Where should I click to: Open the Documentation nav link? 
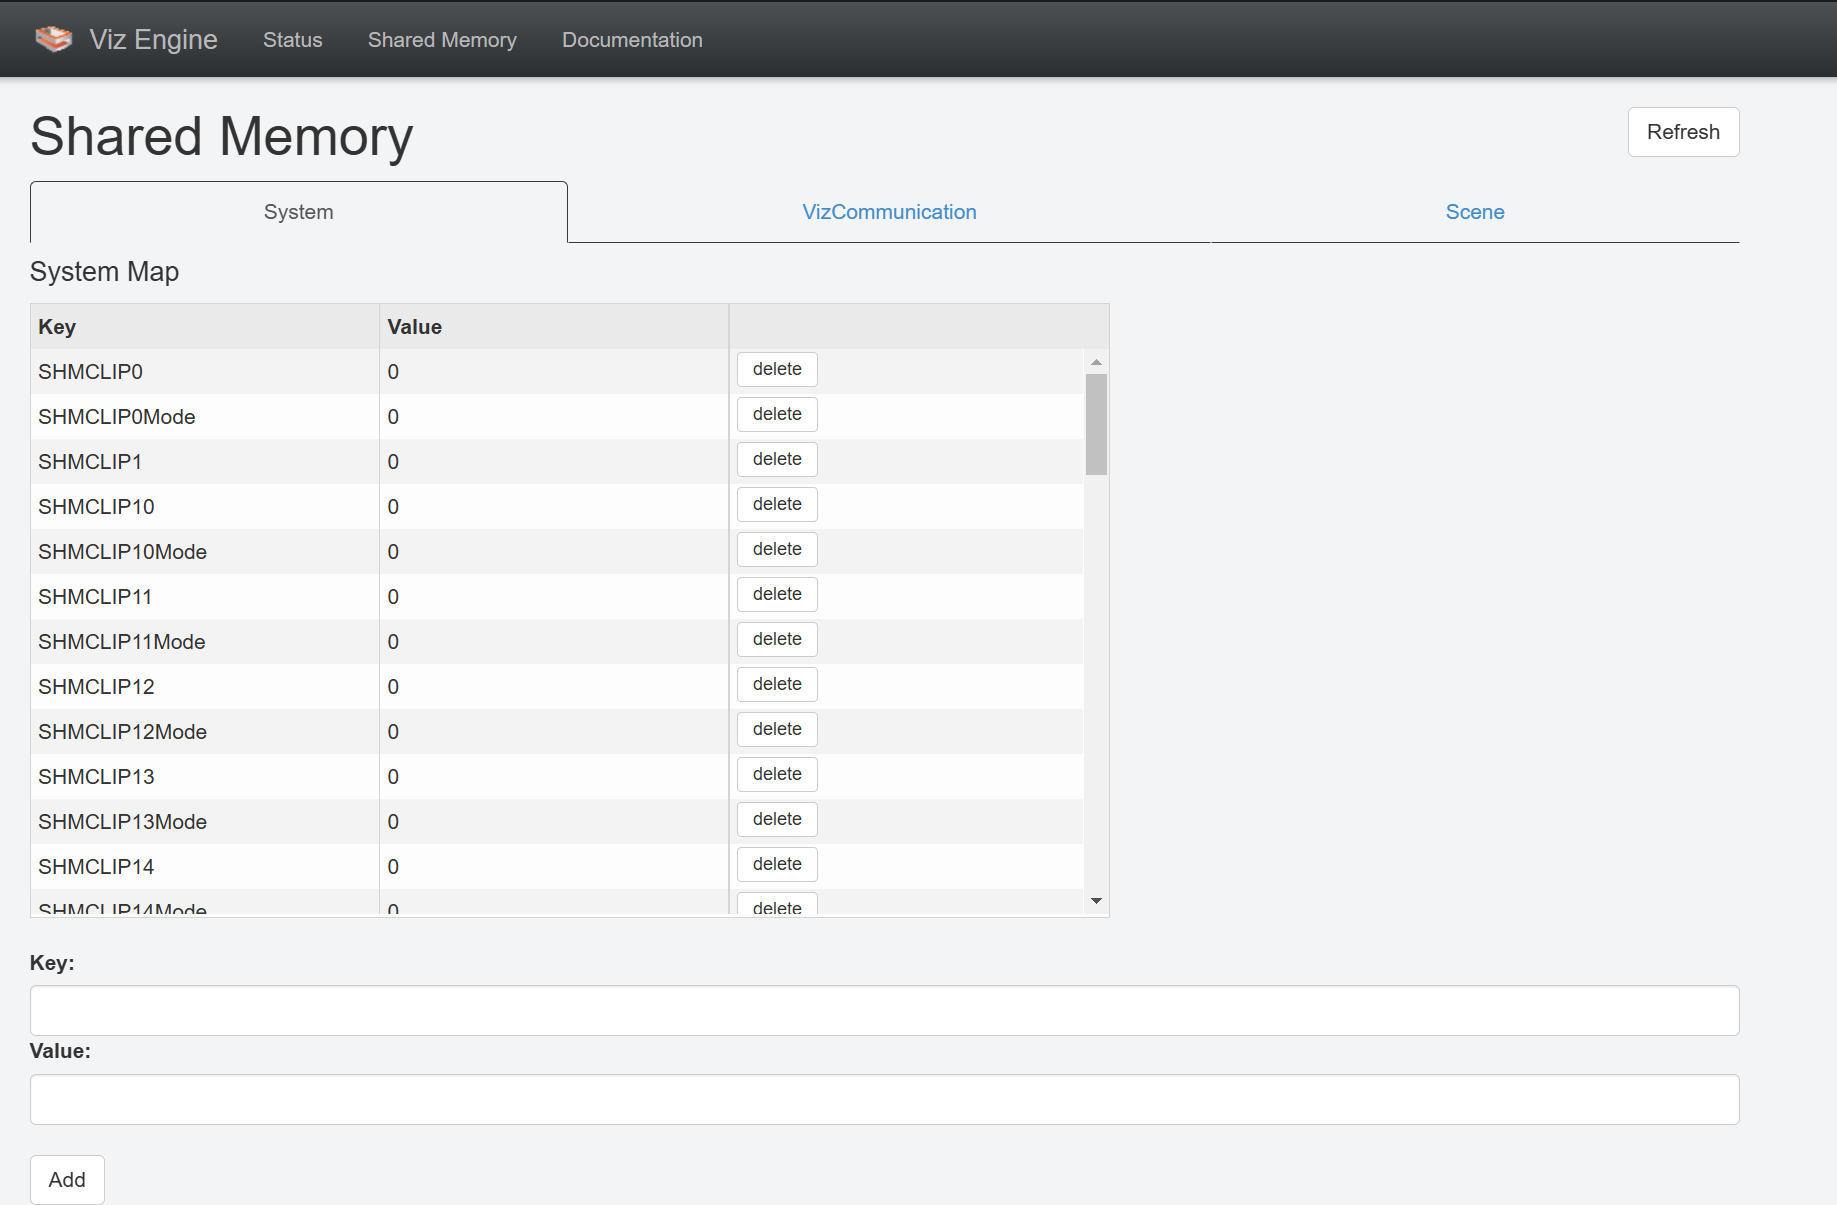click(x=632, y=40)
